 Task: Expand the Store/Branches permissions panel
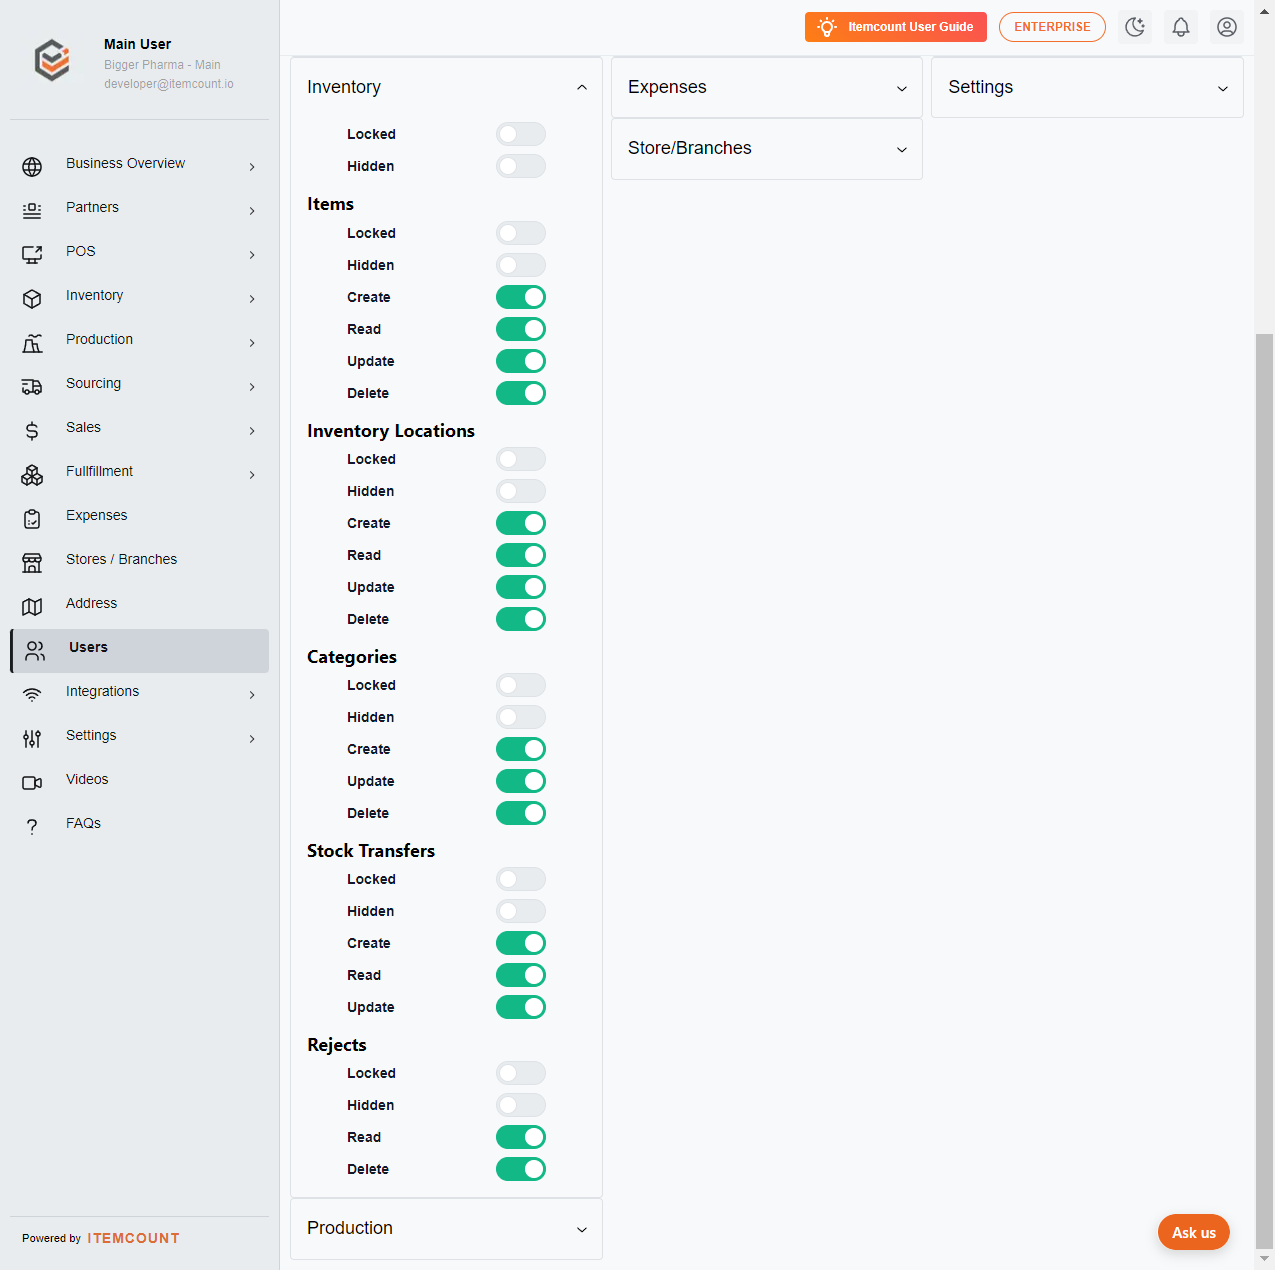click(767, 148)
